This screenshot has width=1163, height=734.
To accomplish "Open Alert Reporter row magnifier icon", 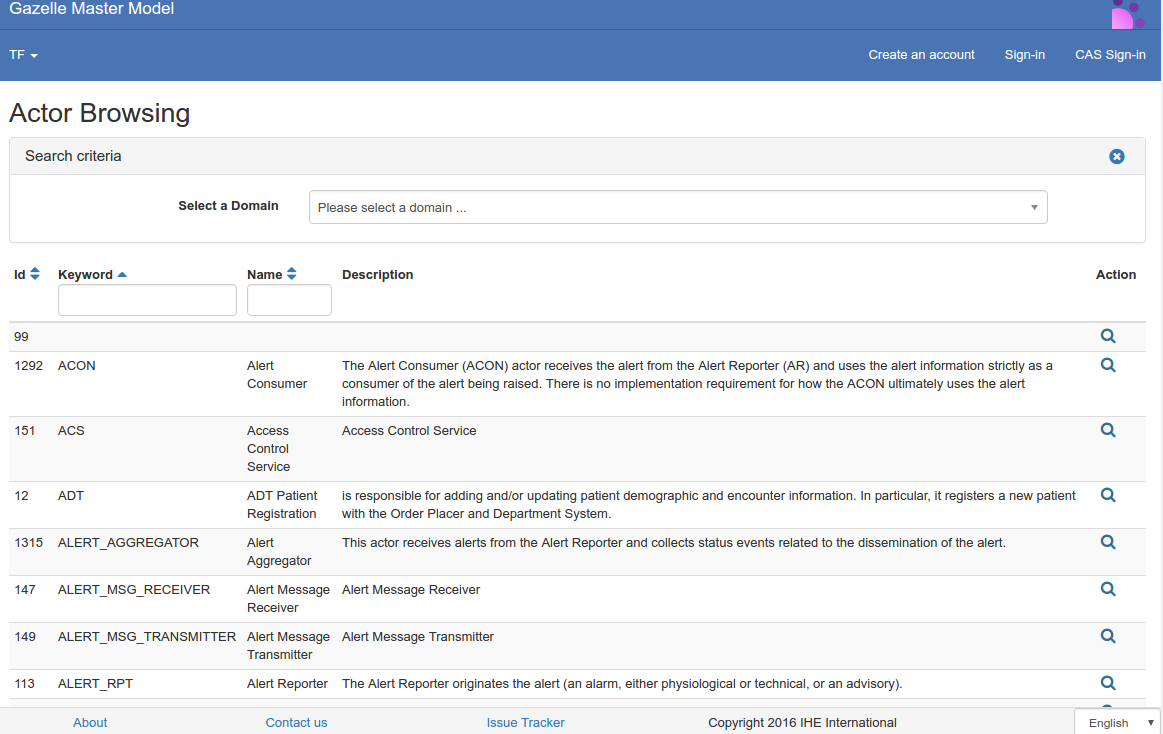I will 1107,683.
